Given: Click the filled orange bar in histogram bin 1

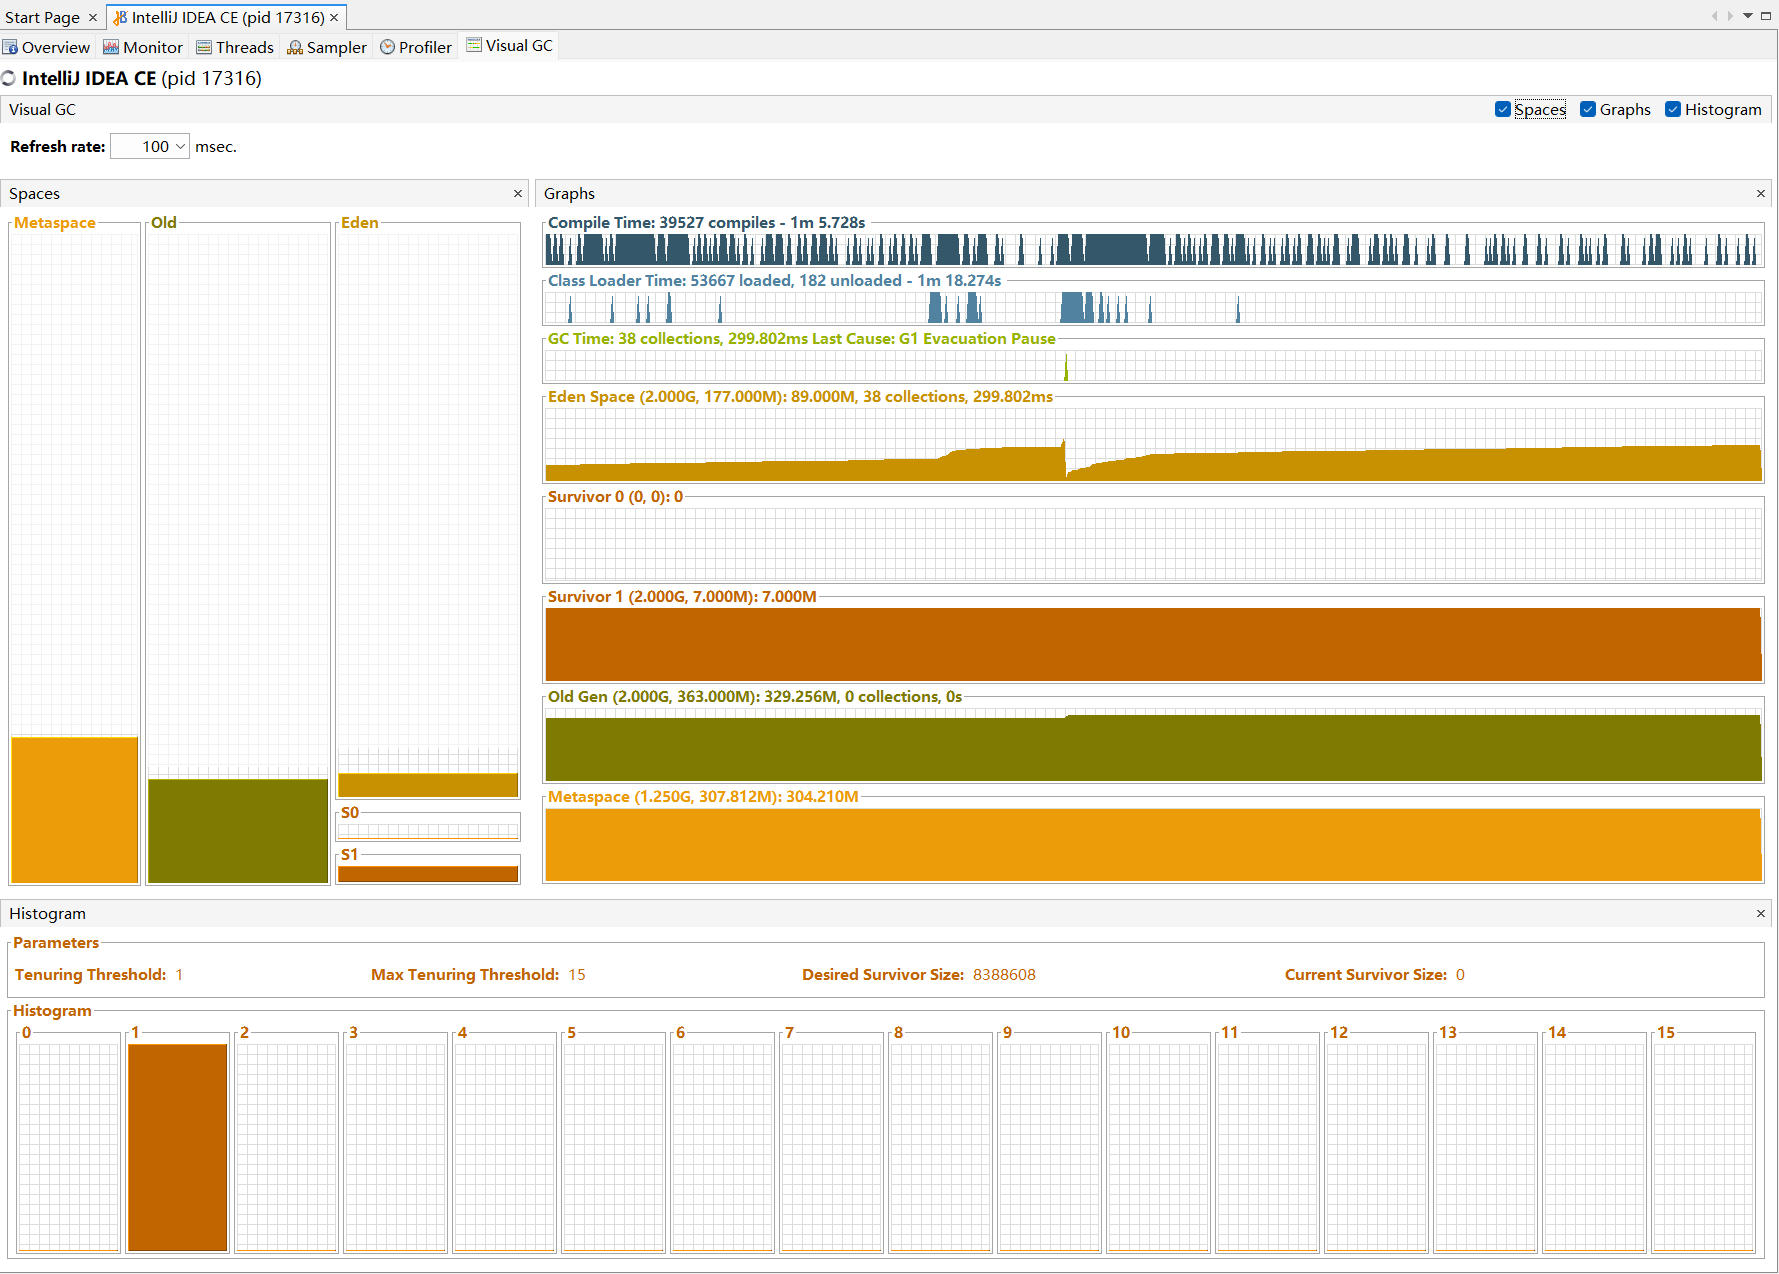Looking at the screenshot, I should (178, 1147).
